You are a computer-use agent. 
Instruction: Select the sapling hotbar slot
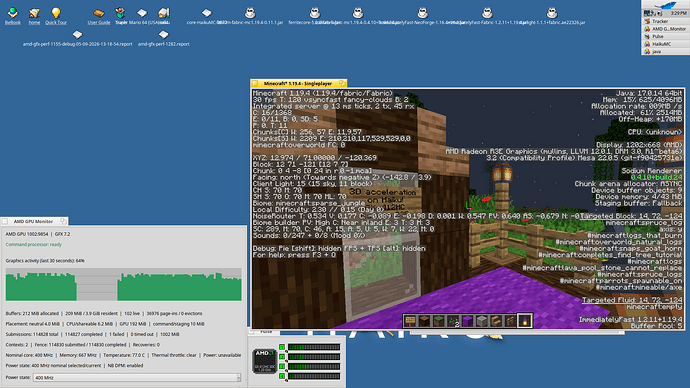[453, 321]
